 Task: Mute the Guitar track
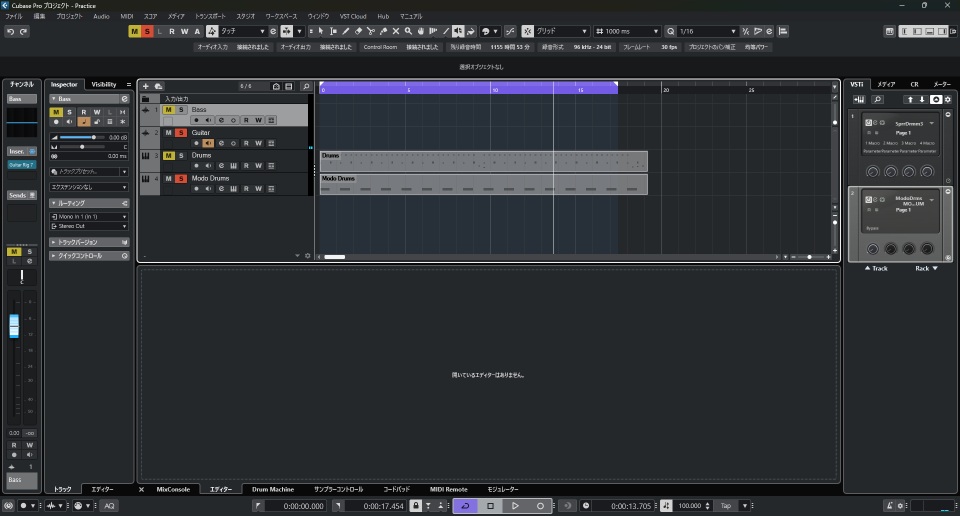point(168,132)
